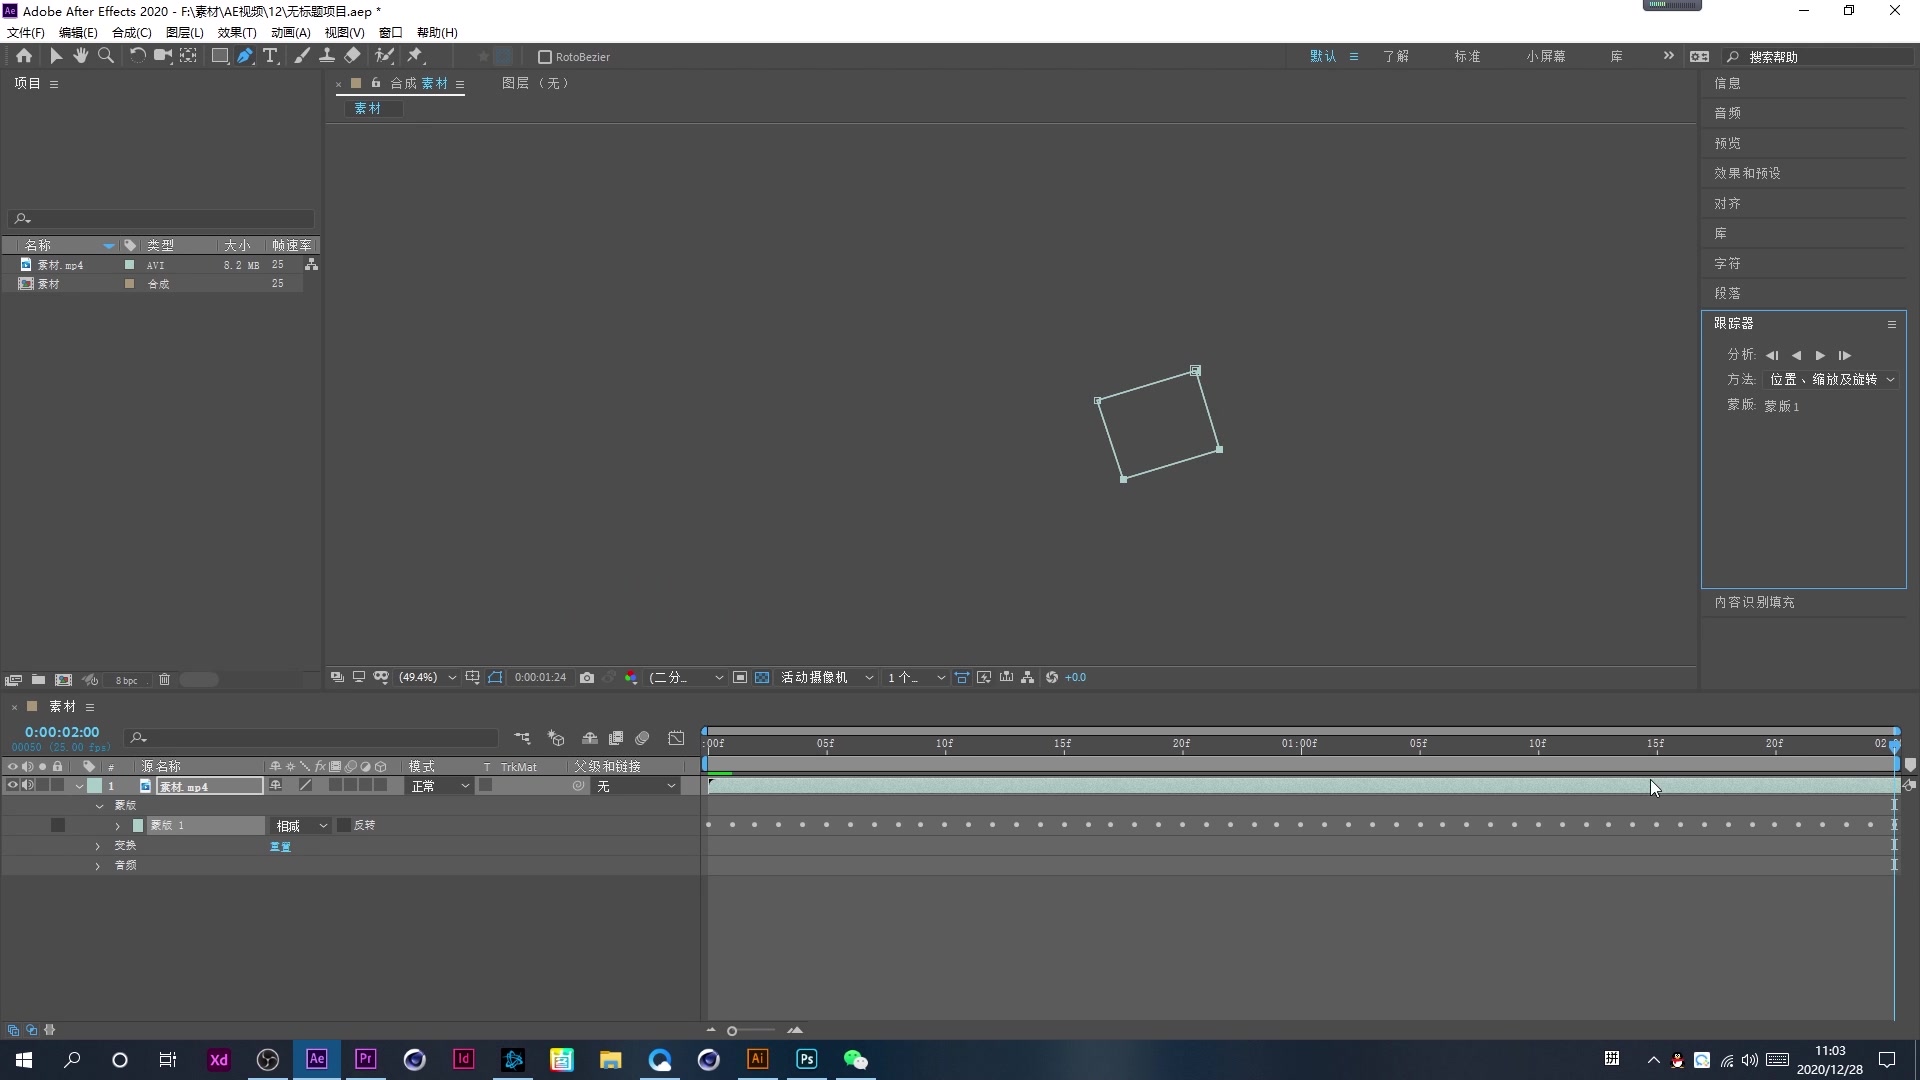Open the 相减 mask mode dropdown
The width and height of the screenshot is (1920, 1080).
pyautogui.click(x=302, y=826)
